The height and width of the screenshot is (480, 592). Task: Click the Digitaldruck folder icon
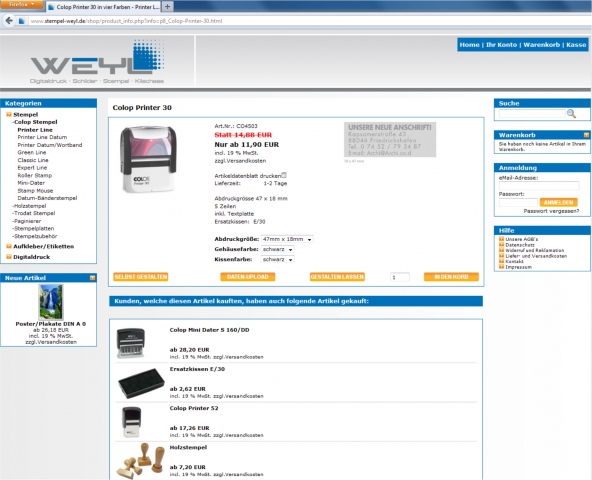(x=9, y=257)
